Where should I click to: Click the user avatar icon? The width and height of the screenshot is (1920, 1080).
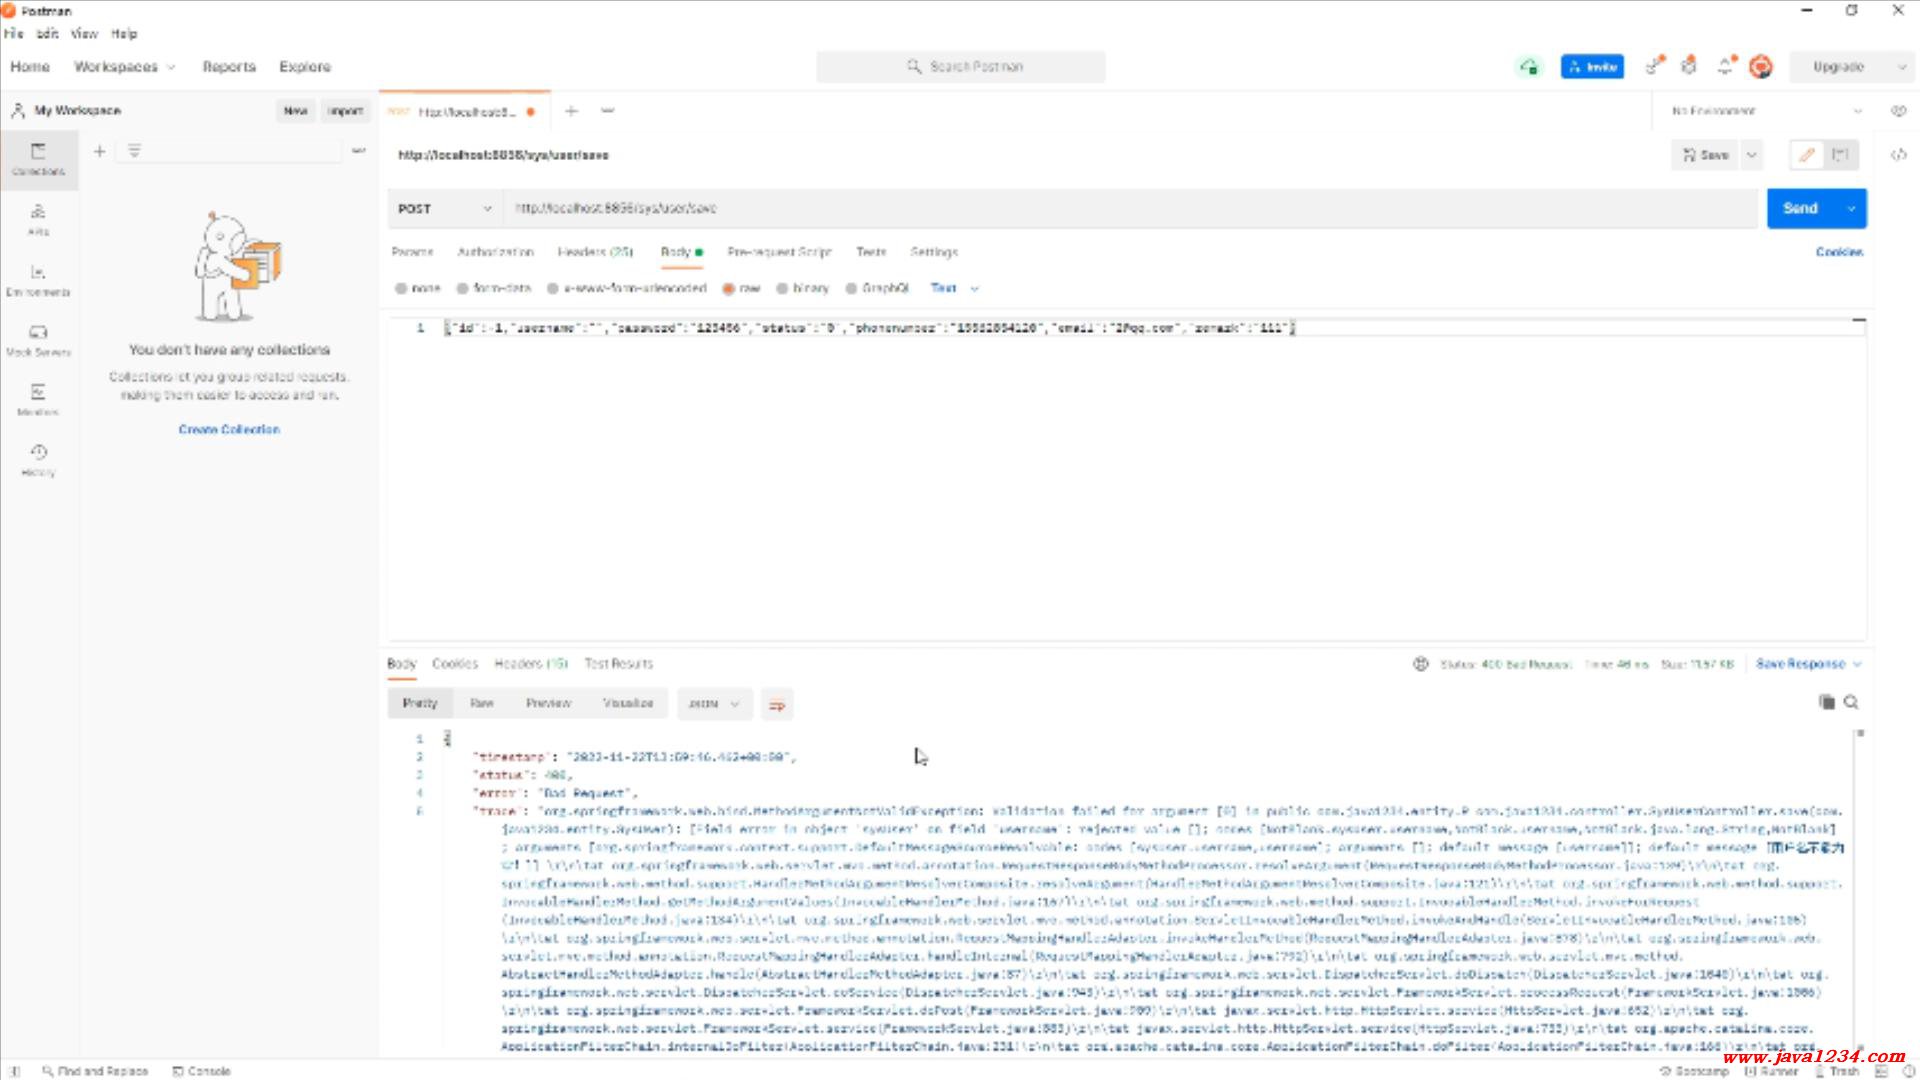[1761, 67]
